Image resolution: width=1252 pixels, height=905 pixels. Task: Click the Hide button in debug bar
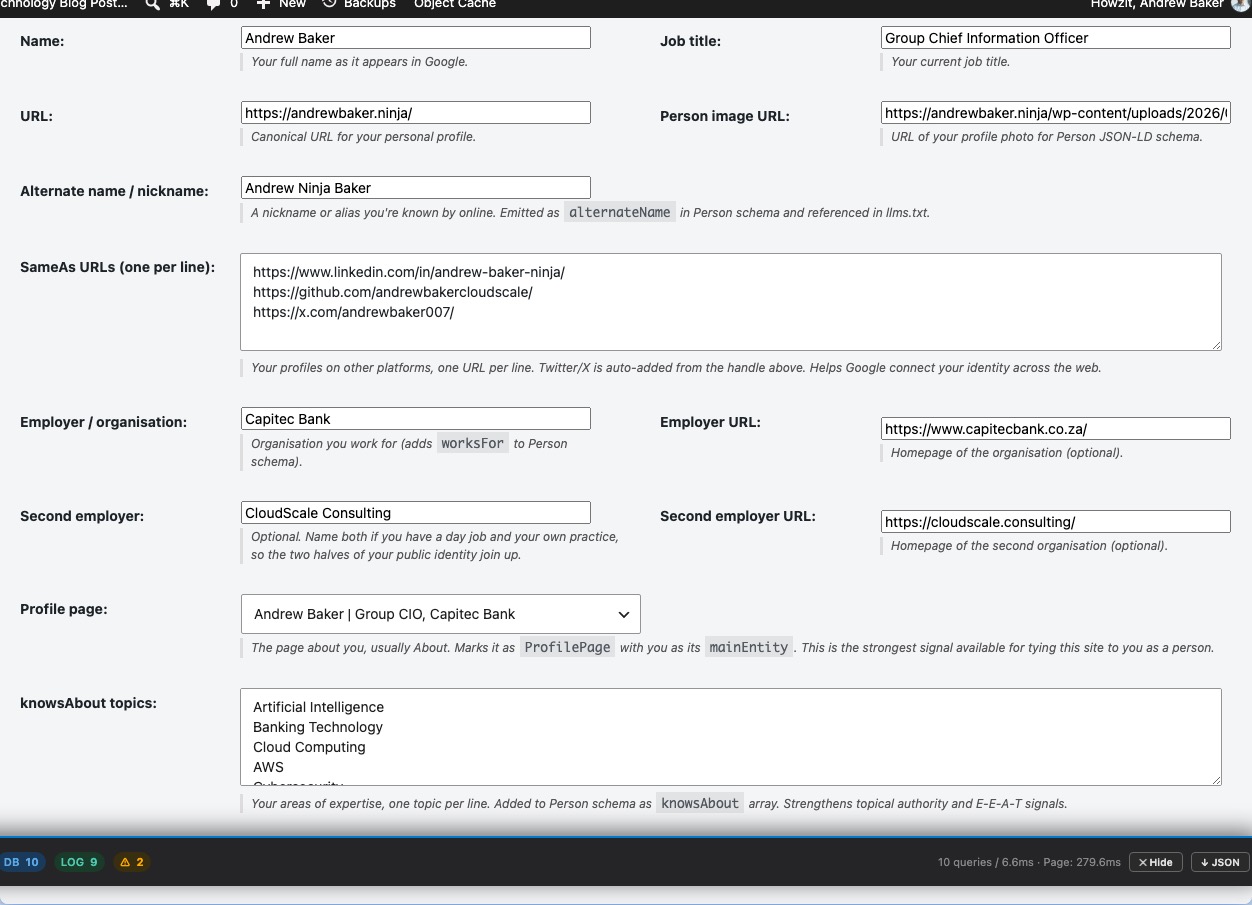coord(1156,862)
